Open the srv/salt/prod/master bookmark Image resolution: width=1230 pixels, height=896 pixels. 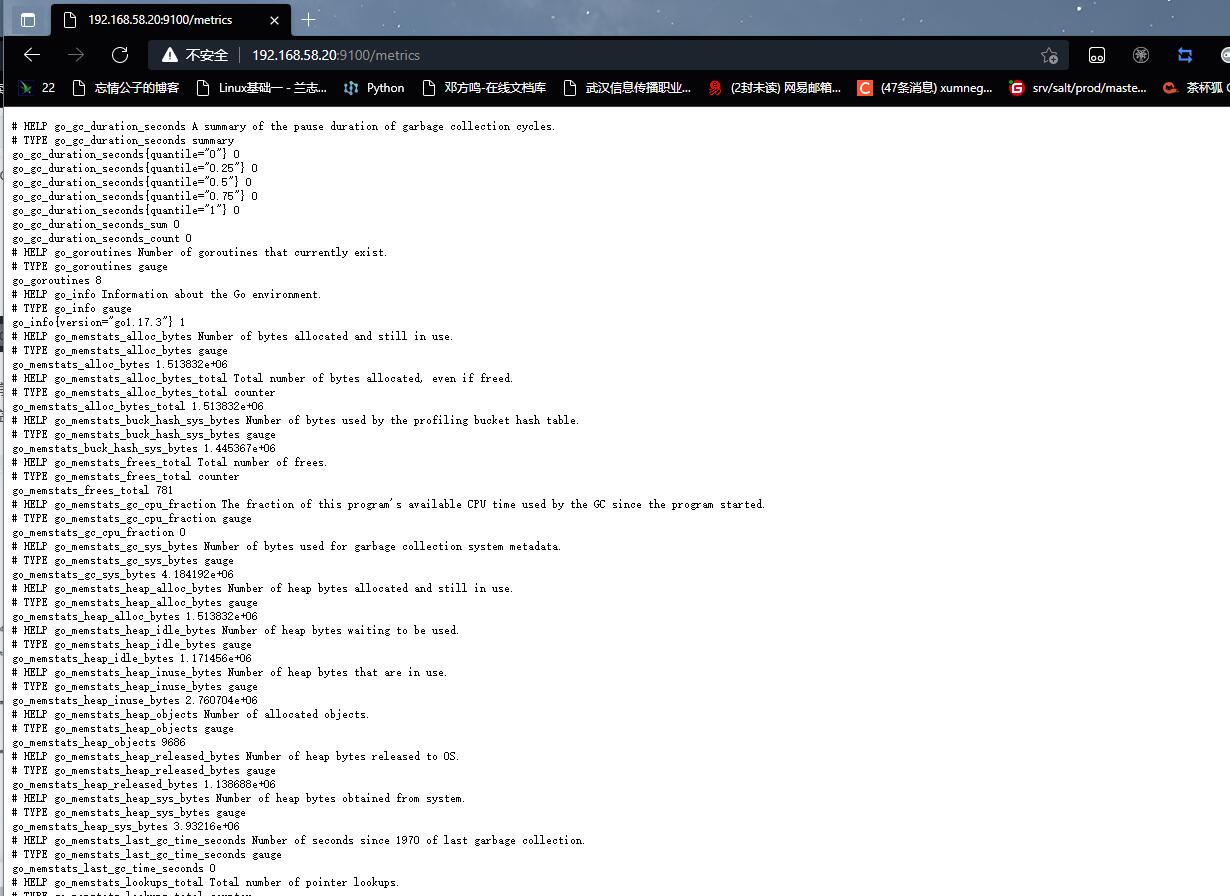point(1078,88)
